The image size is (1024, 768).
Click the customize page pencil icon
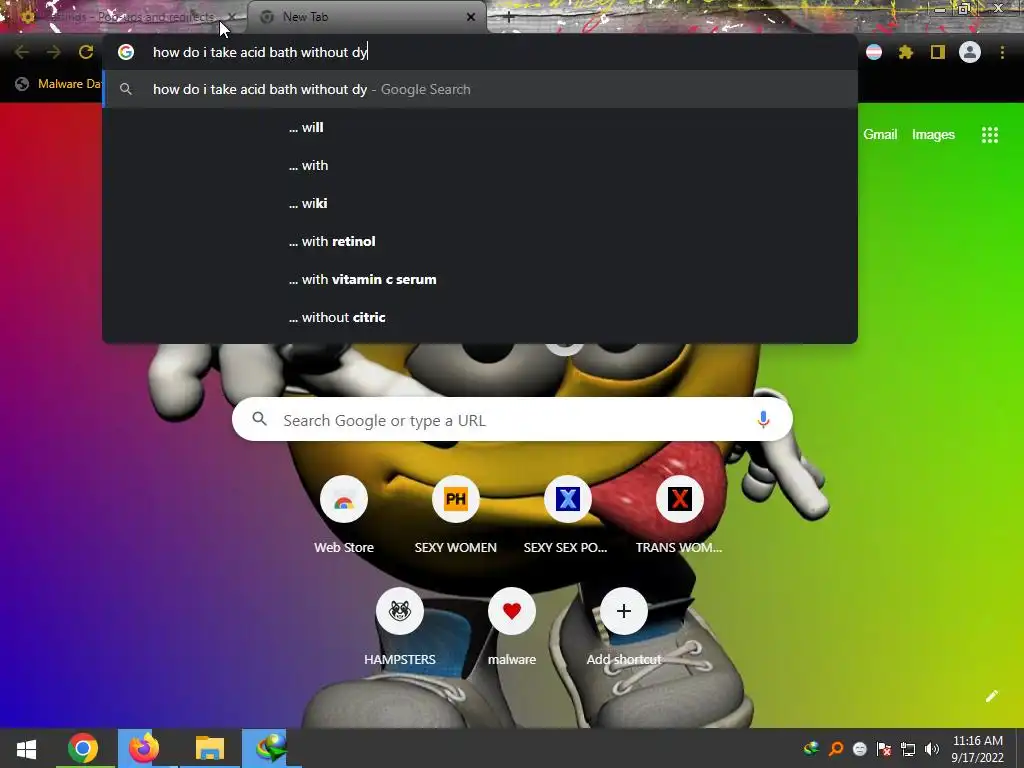(x=991, y=696)
